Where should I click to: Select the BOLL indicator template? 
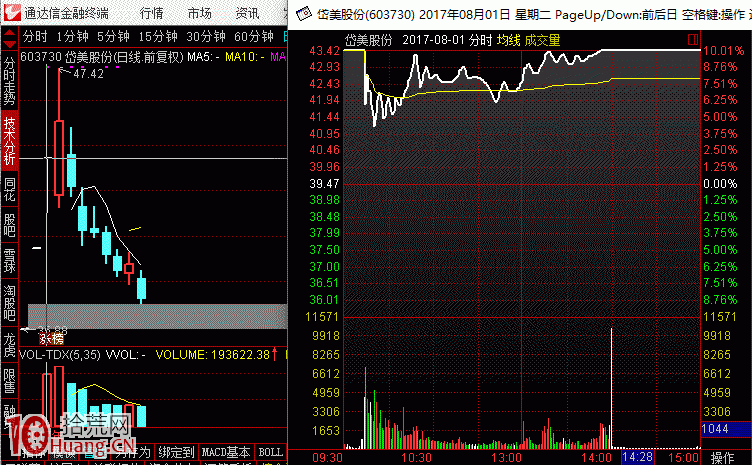click(x=270, y=452)
